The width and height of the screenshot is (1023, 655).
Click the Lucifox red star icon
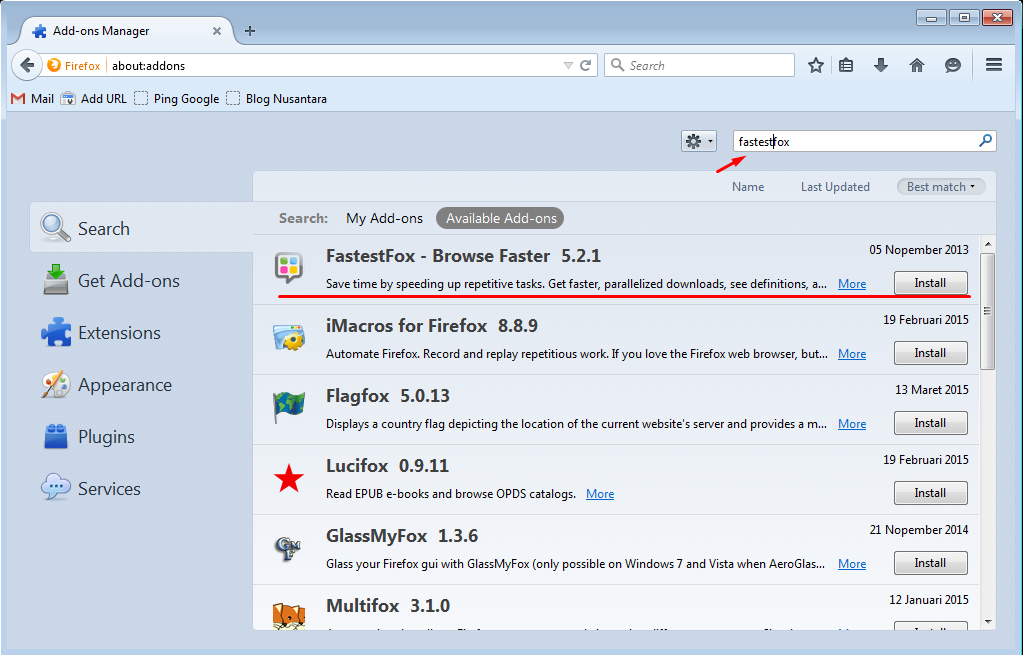(x=289, y=479)
